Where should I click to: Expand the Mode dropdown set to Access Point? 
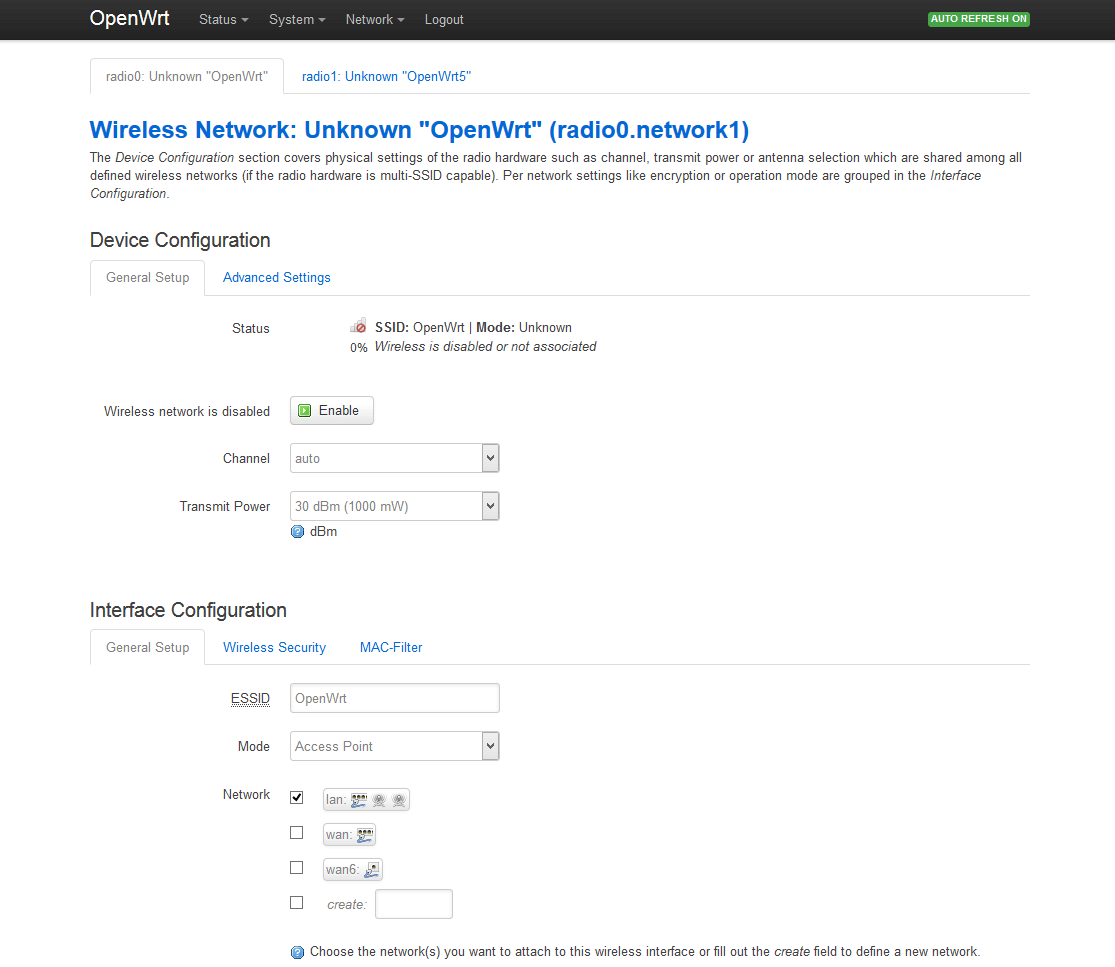394,746
